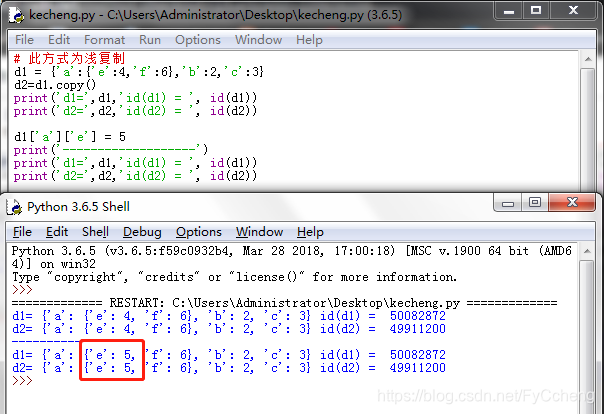Click Python icon in Shell title bar
Viewport: 604px width, 414px height.
(15, 207)
